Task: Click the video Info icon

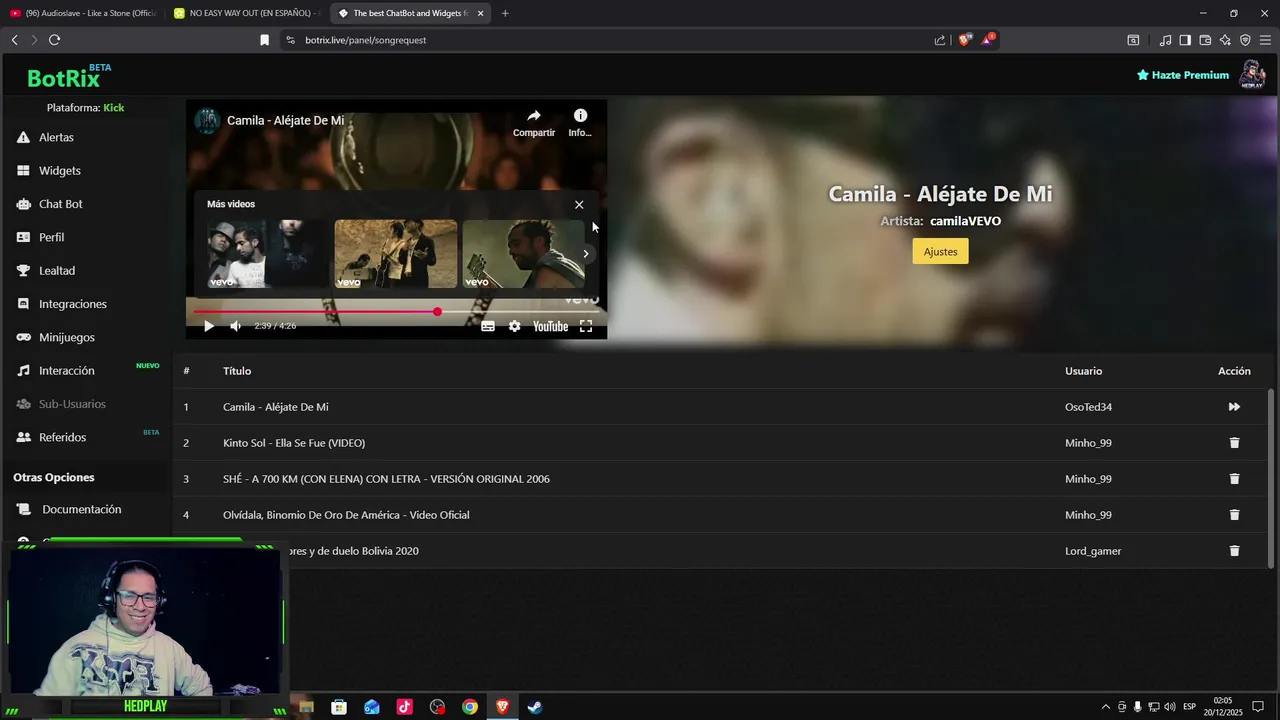Action: (580, 122)
